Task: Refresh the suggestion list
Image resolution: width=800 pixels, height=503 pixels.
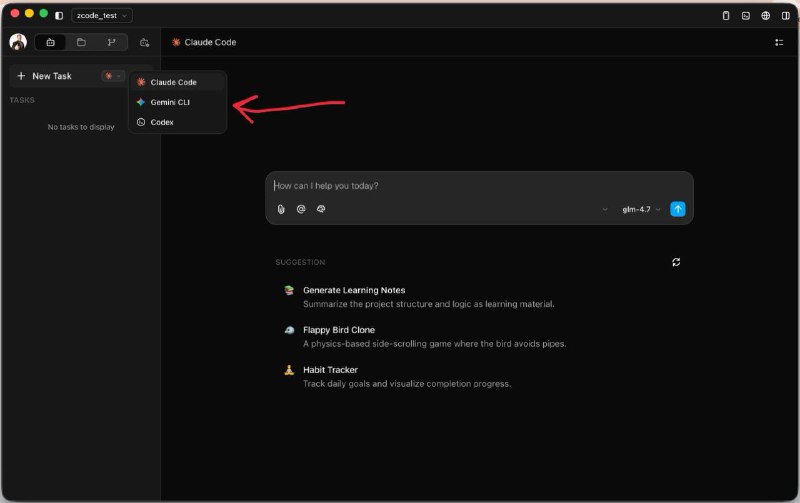Action: point(676,262)
